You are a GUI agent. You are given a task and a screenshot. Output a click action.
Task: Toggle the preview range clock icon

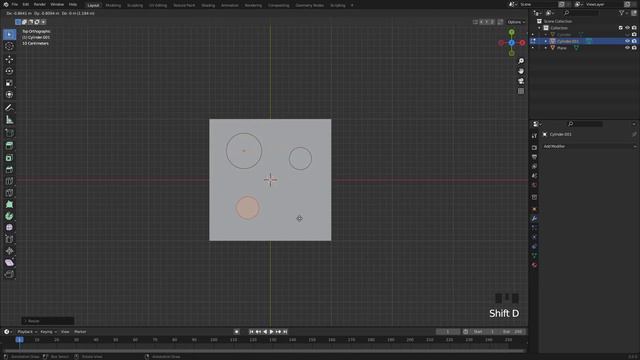point(466,332)
